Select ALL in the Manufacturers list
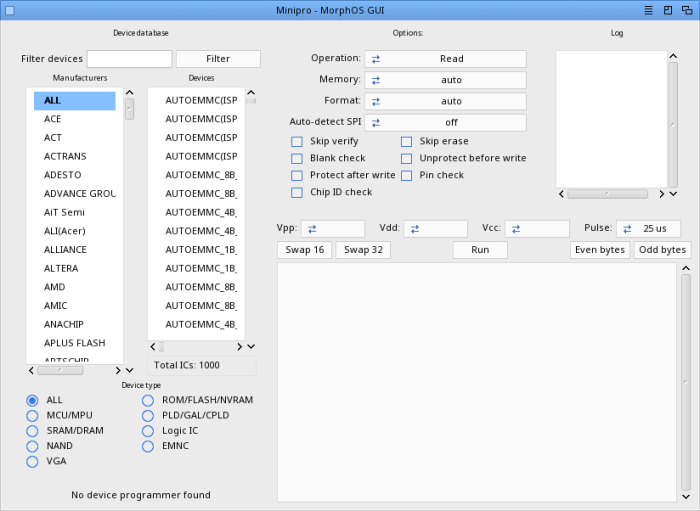700x511 pixels. point(75,100)
